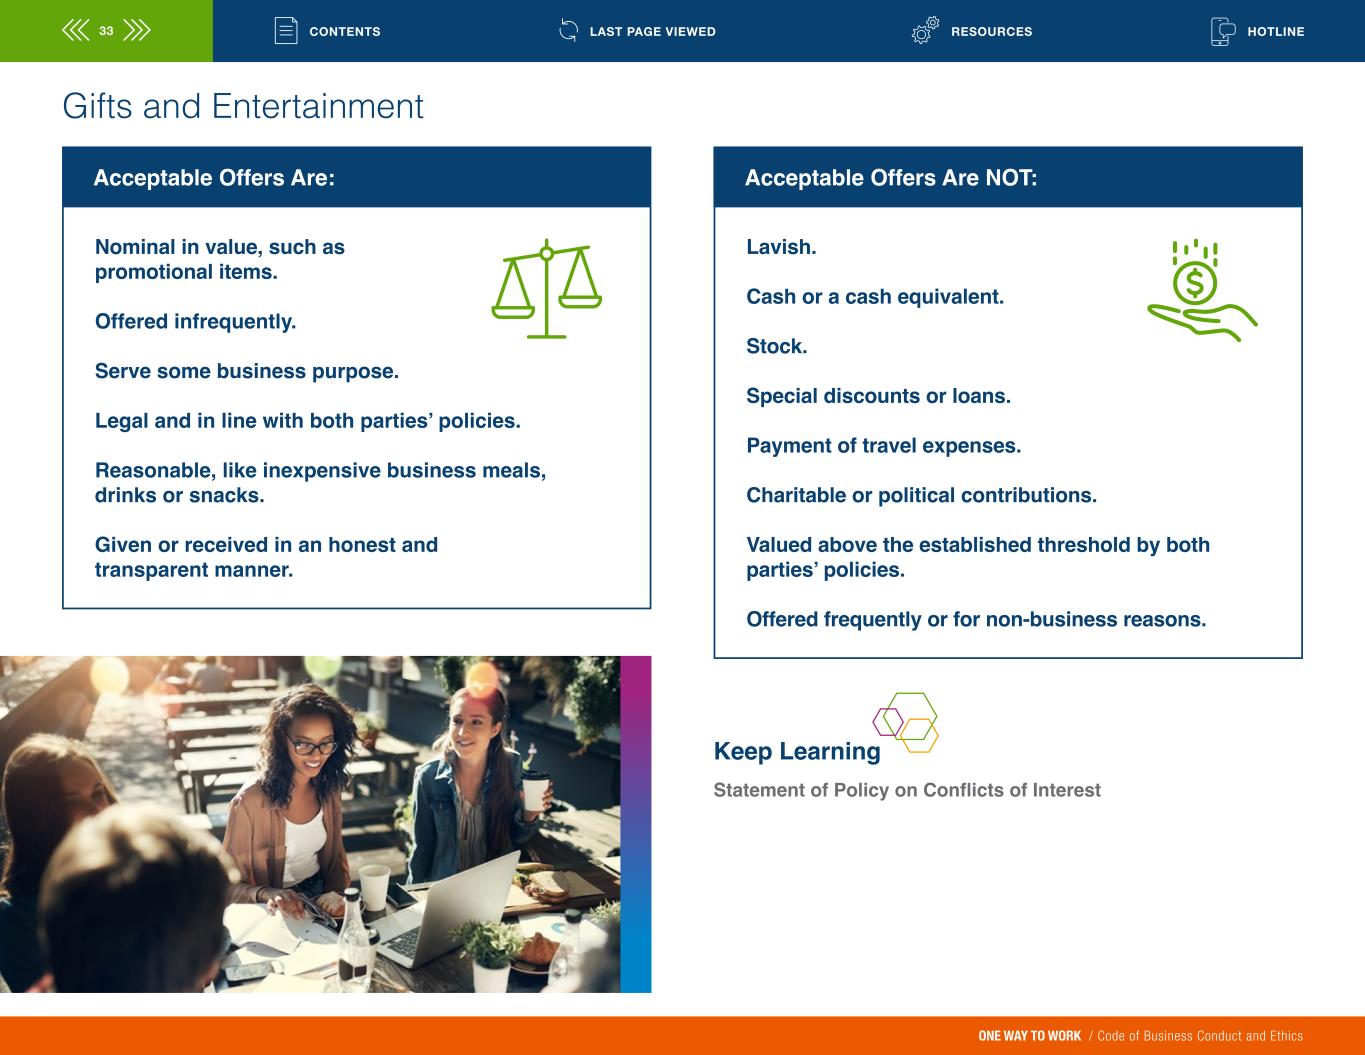Click the Last Page Viewed return icon

click(x=568, y=31)
